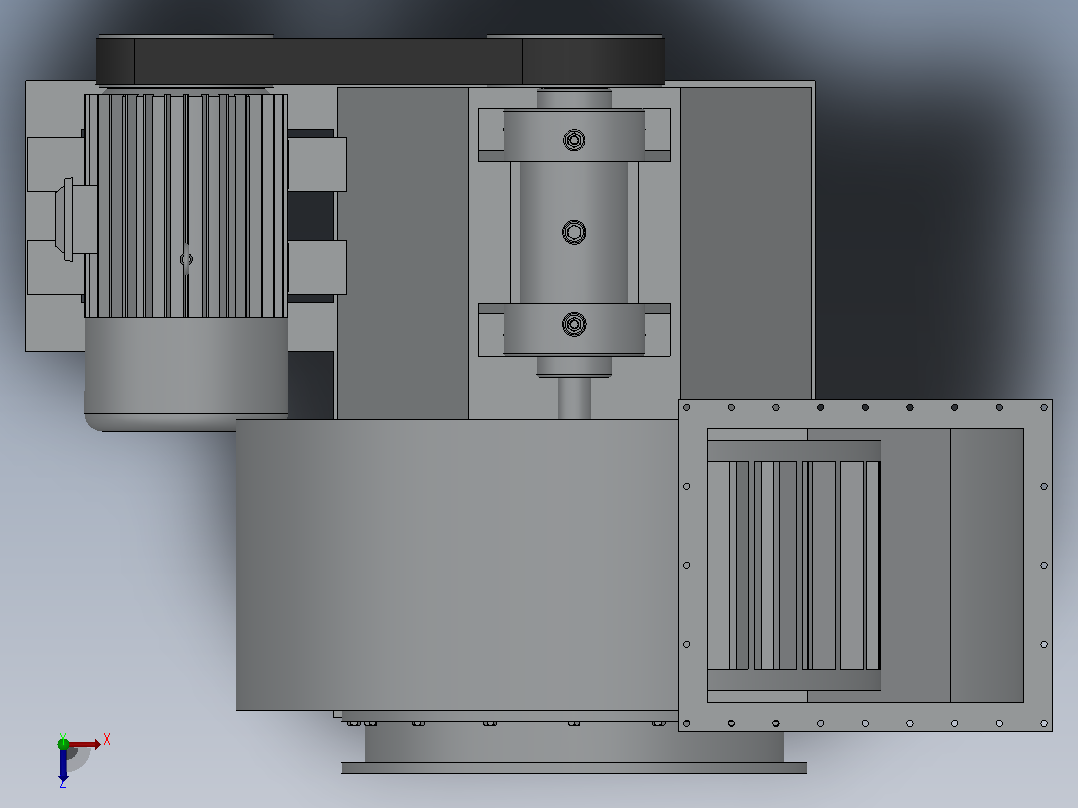Select the finned electric motor housing
The width and height of the screenshot is (1078, 808).
(x=186, y=206)
